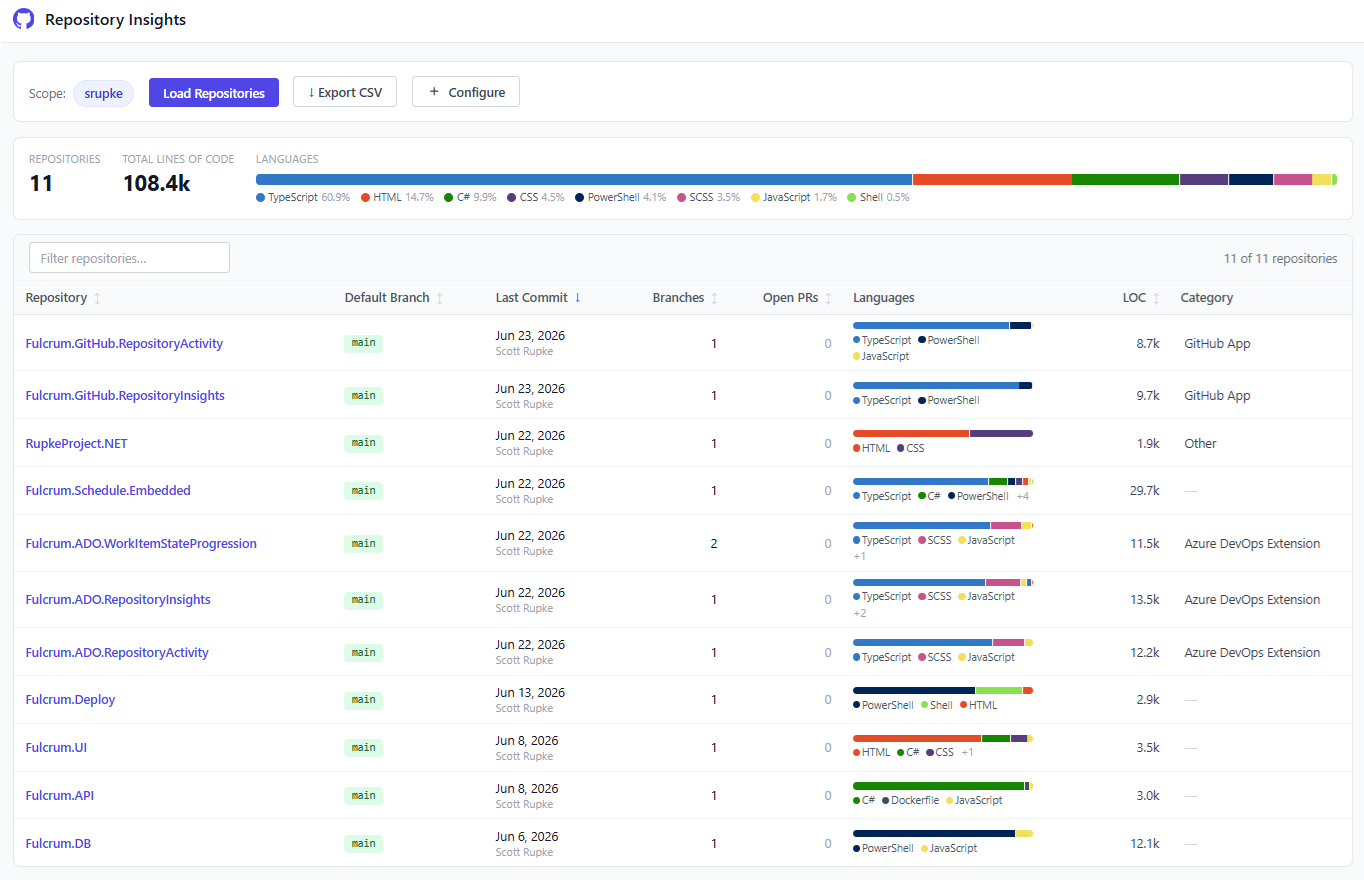Click the Load Repositories button
Image resolution: width=1364 pixels, height=880 pixels.
click(214, 92)
